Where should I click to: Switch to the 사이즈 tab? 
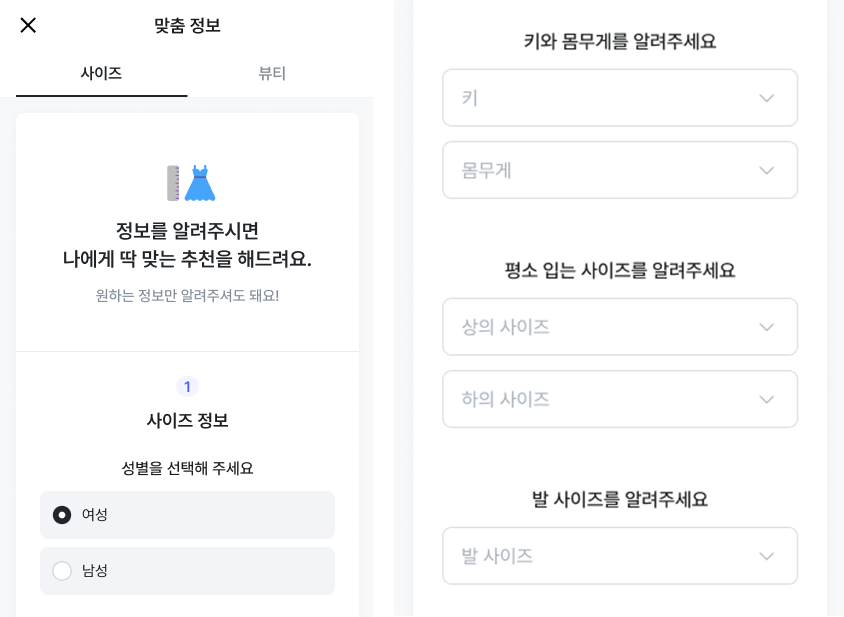point(101,73)
